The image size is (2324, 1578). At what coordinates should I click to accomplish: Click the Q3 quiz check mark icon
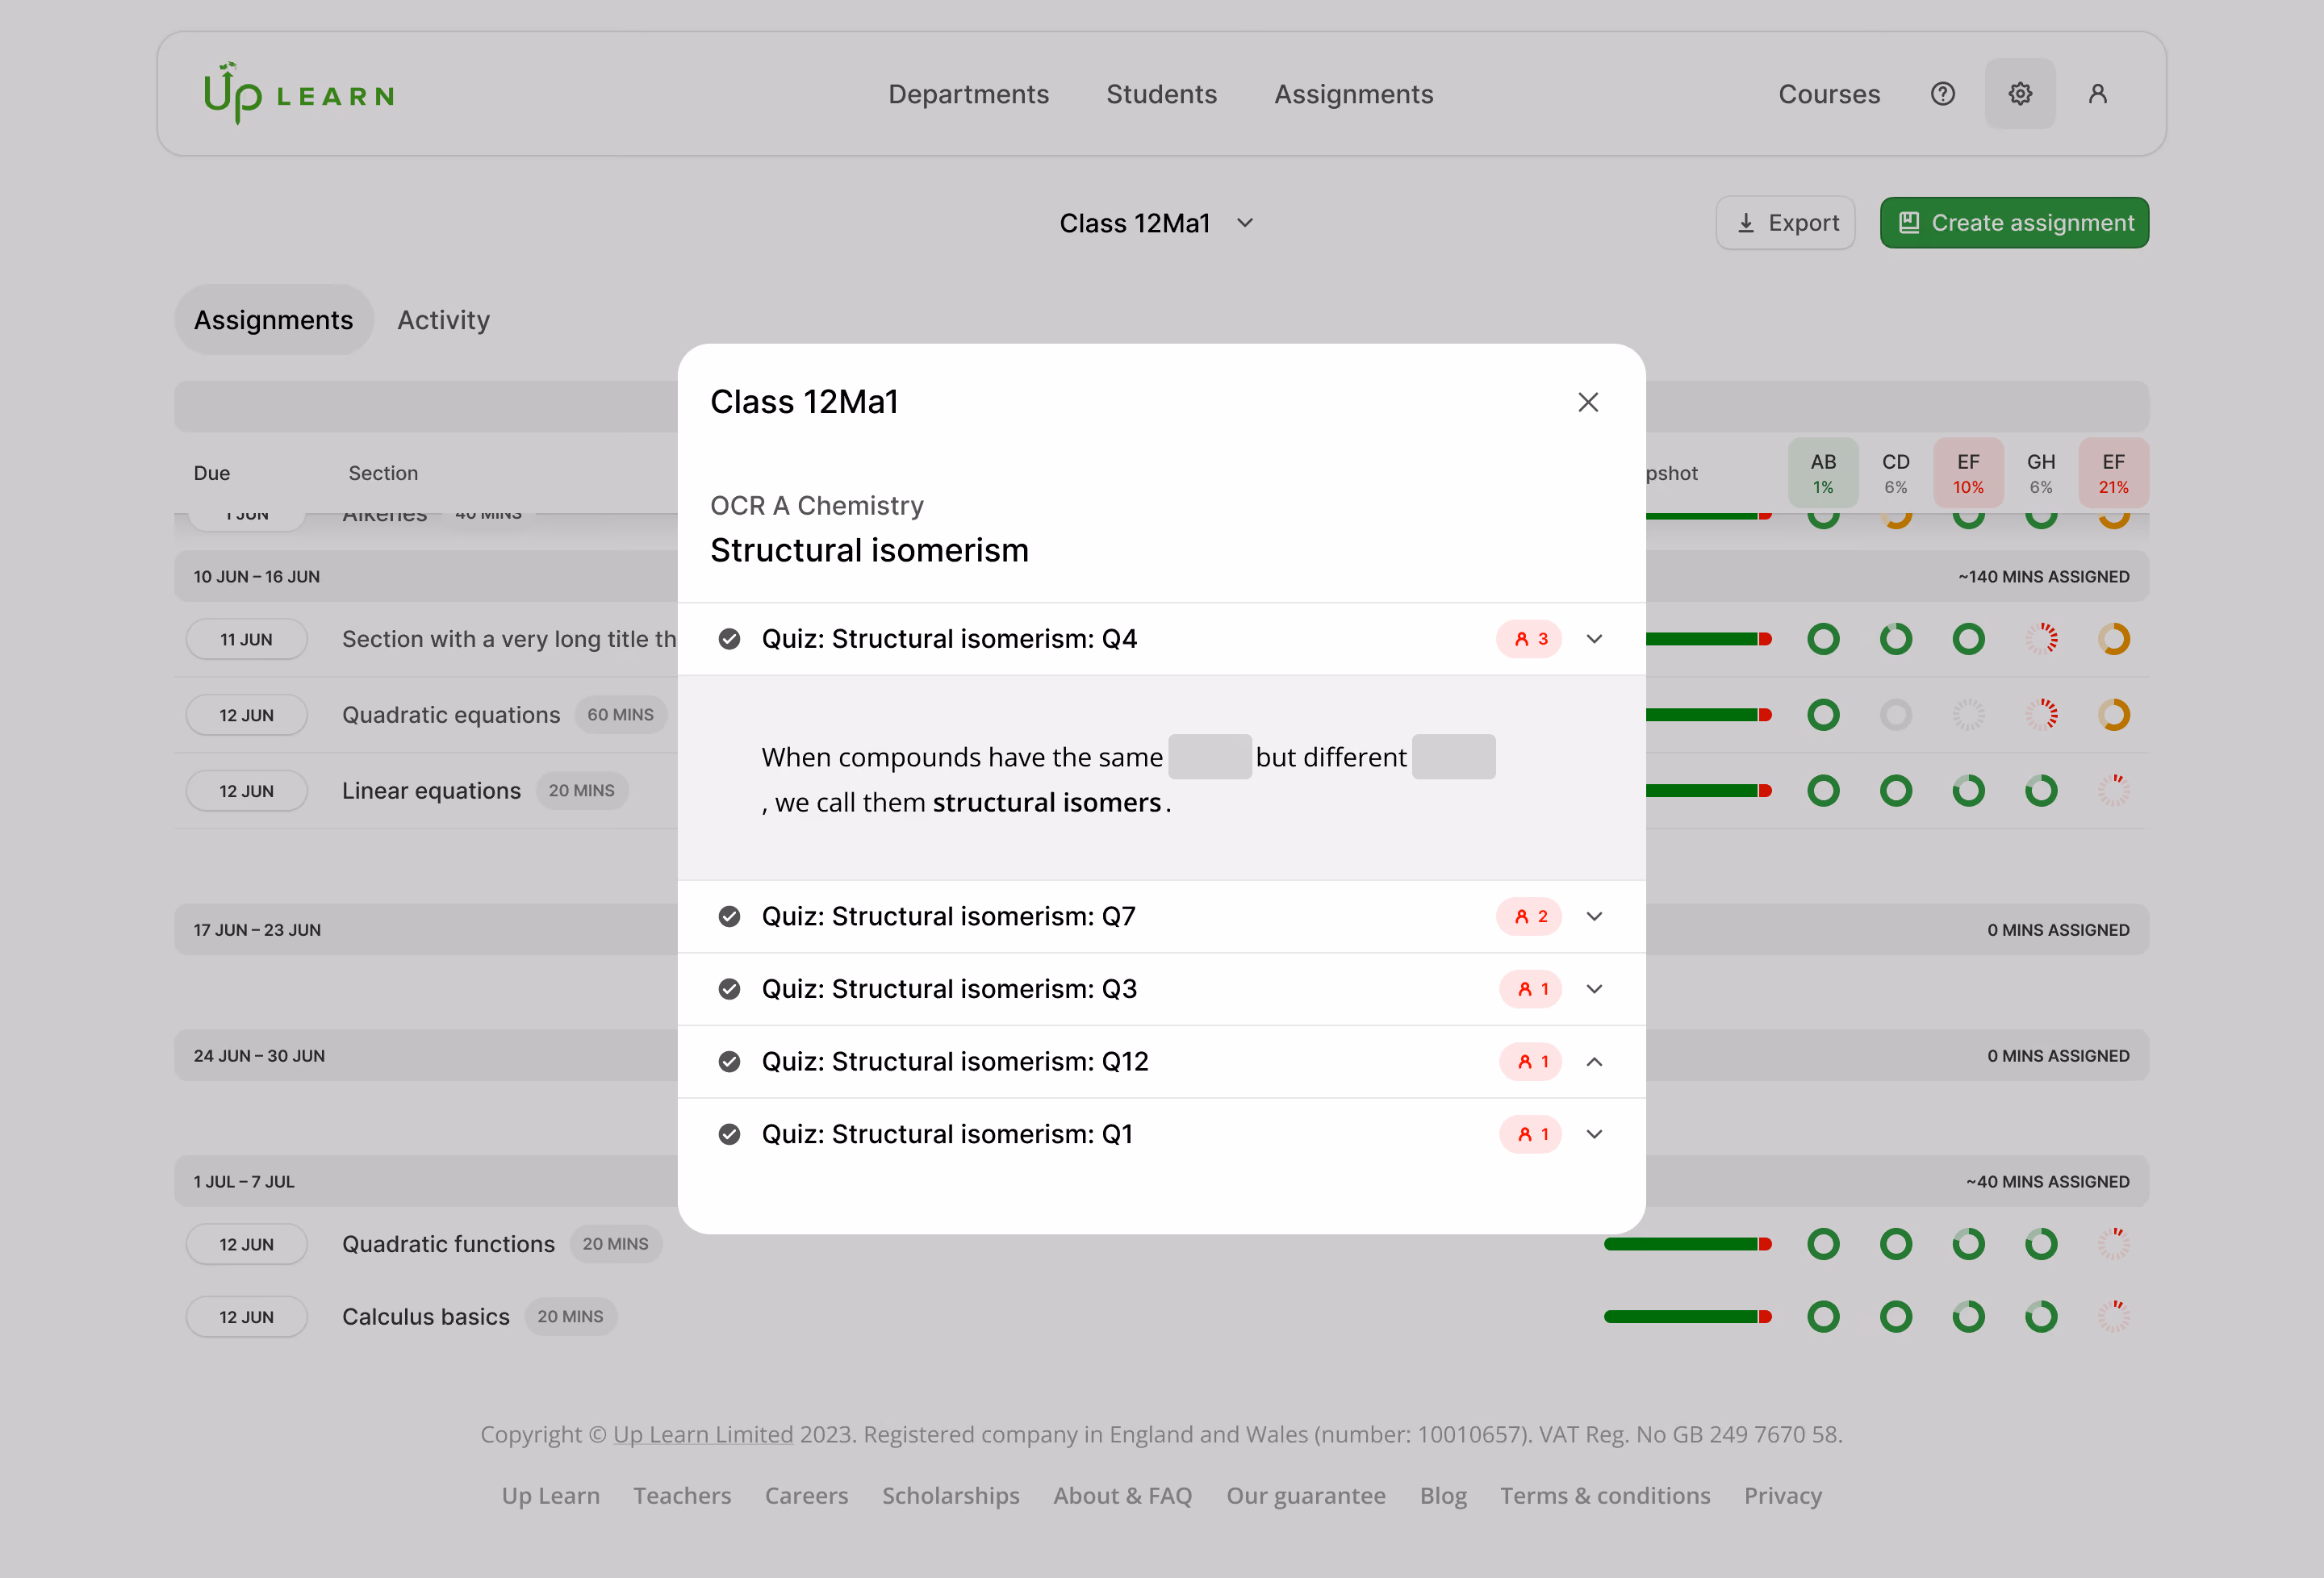(x=730, y=989)
